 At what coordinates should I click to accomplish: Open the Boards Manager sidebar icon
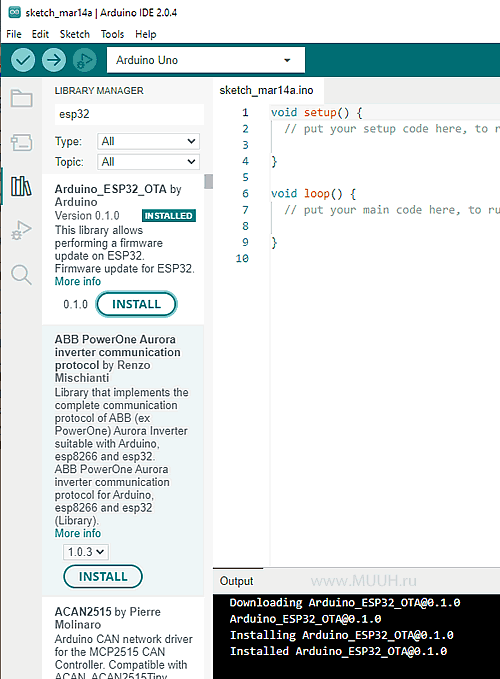coord(21,142)
